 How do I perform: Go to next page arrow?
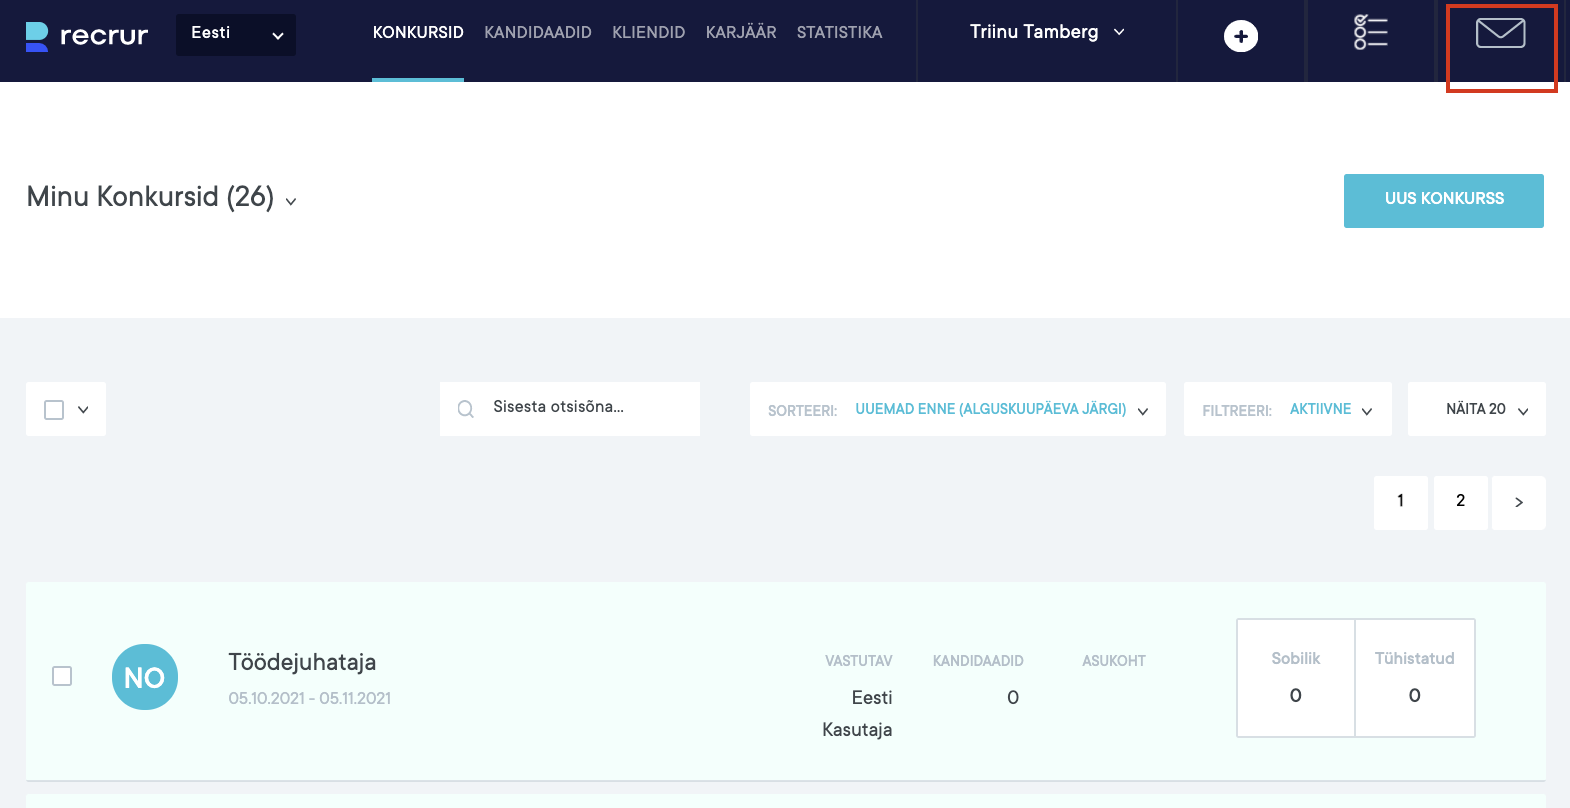(1518, 502)
